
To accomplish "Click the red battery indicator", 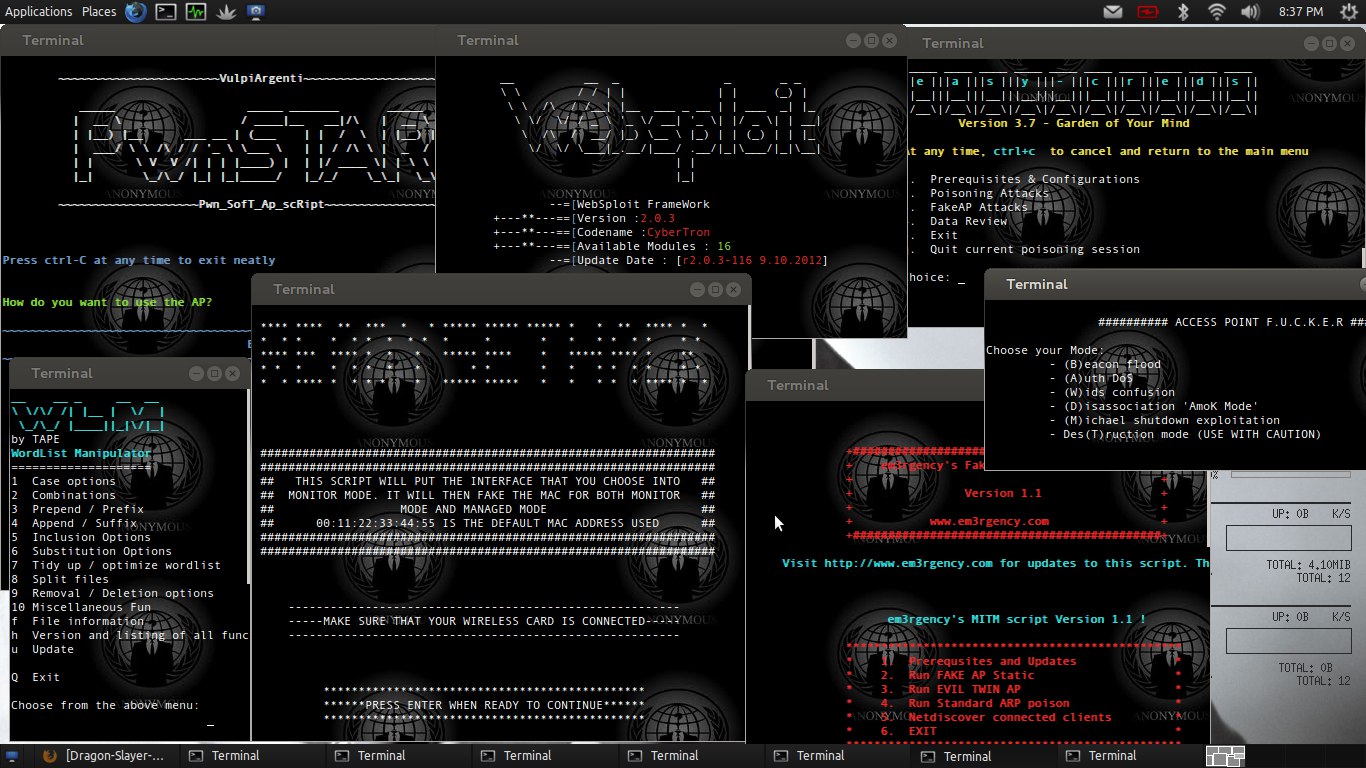I will click(x=1146, y=12).
